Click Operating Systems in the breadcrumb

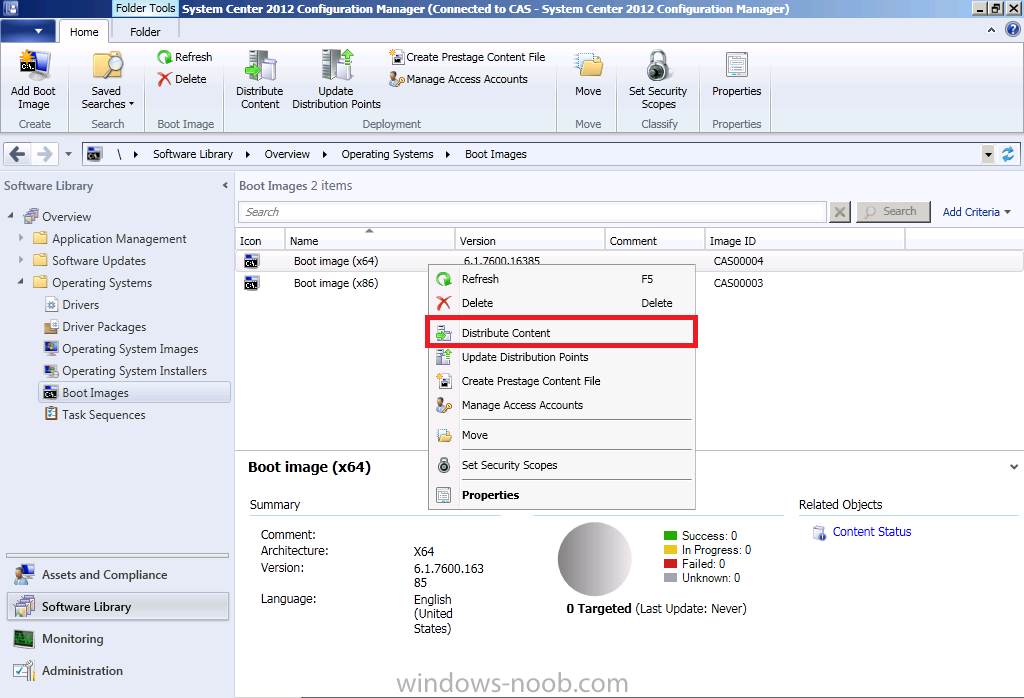387,154
